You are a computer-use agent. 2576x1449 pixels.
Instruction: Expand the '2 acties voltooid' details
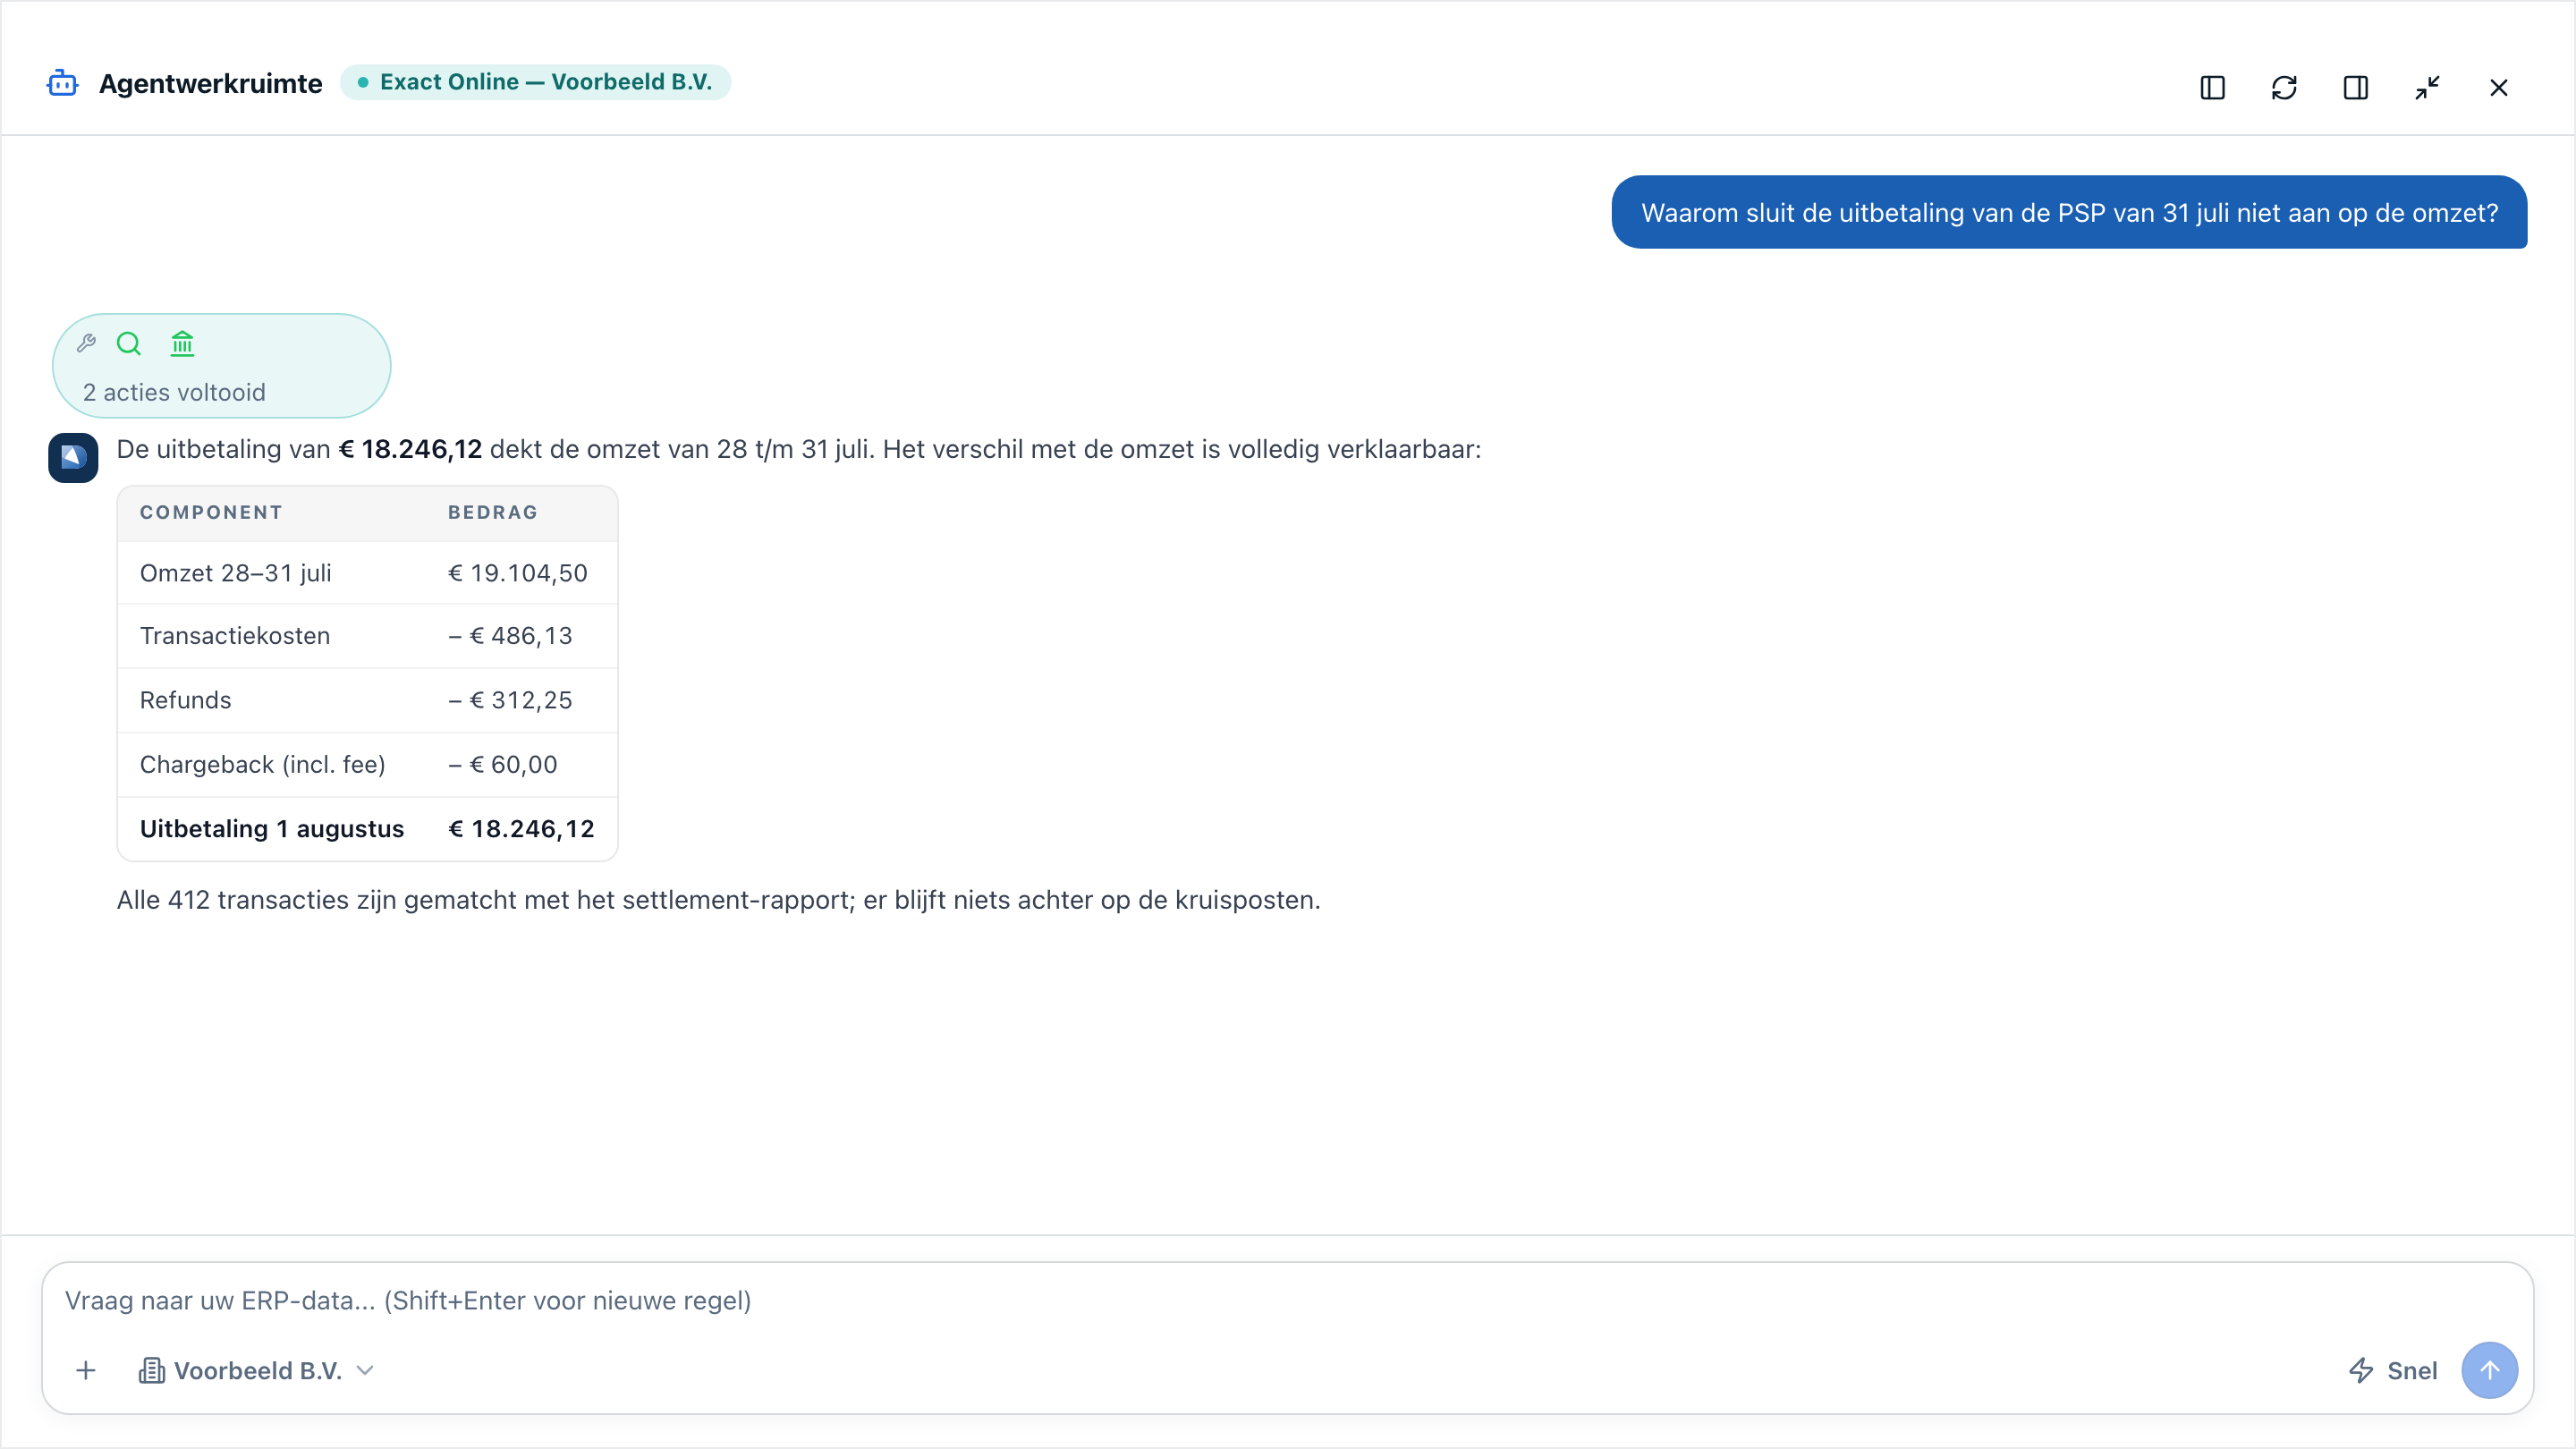174,392
